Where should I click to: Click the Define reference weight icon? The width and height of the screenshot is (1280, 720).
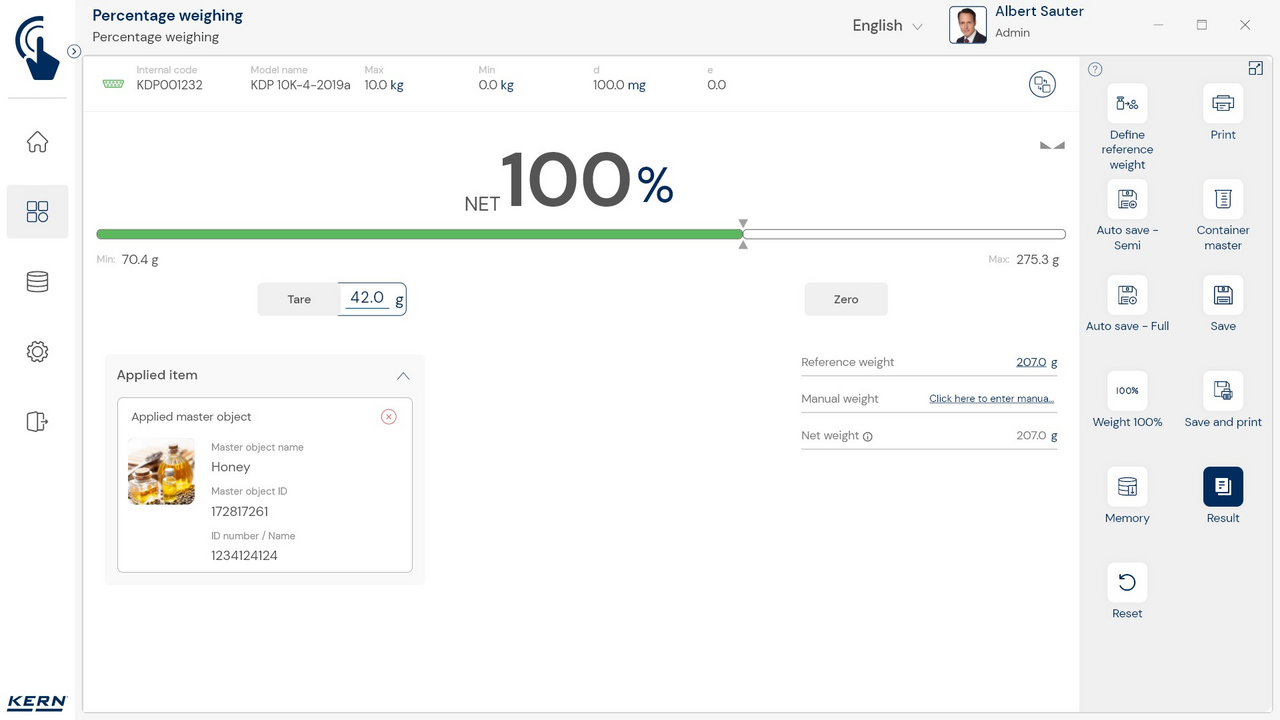point(1127,104)
